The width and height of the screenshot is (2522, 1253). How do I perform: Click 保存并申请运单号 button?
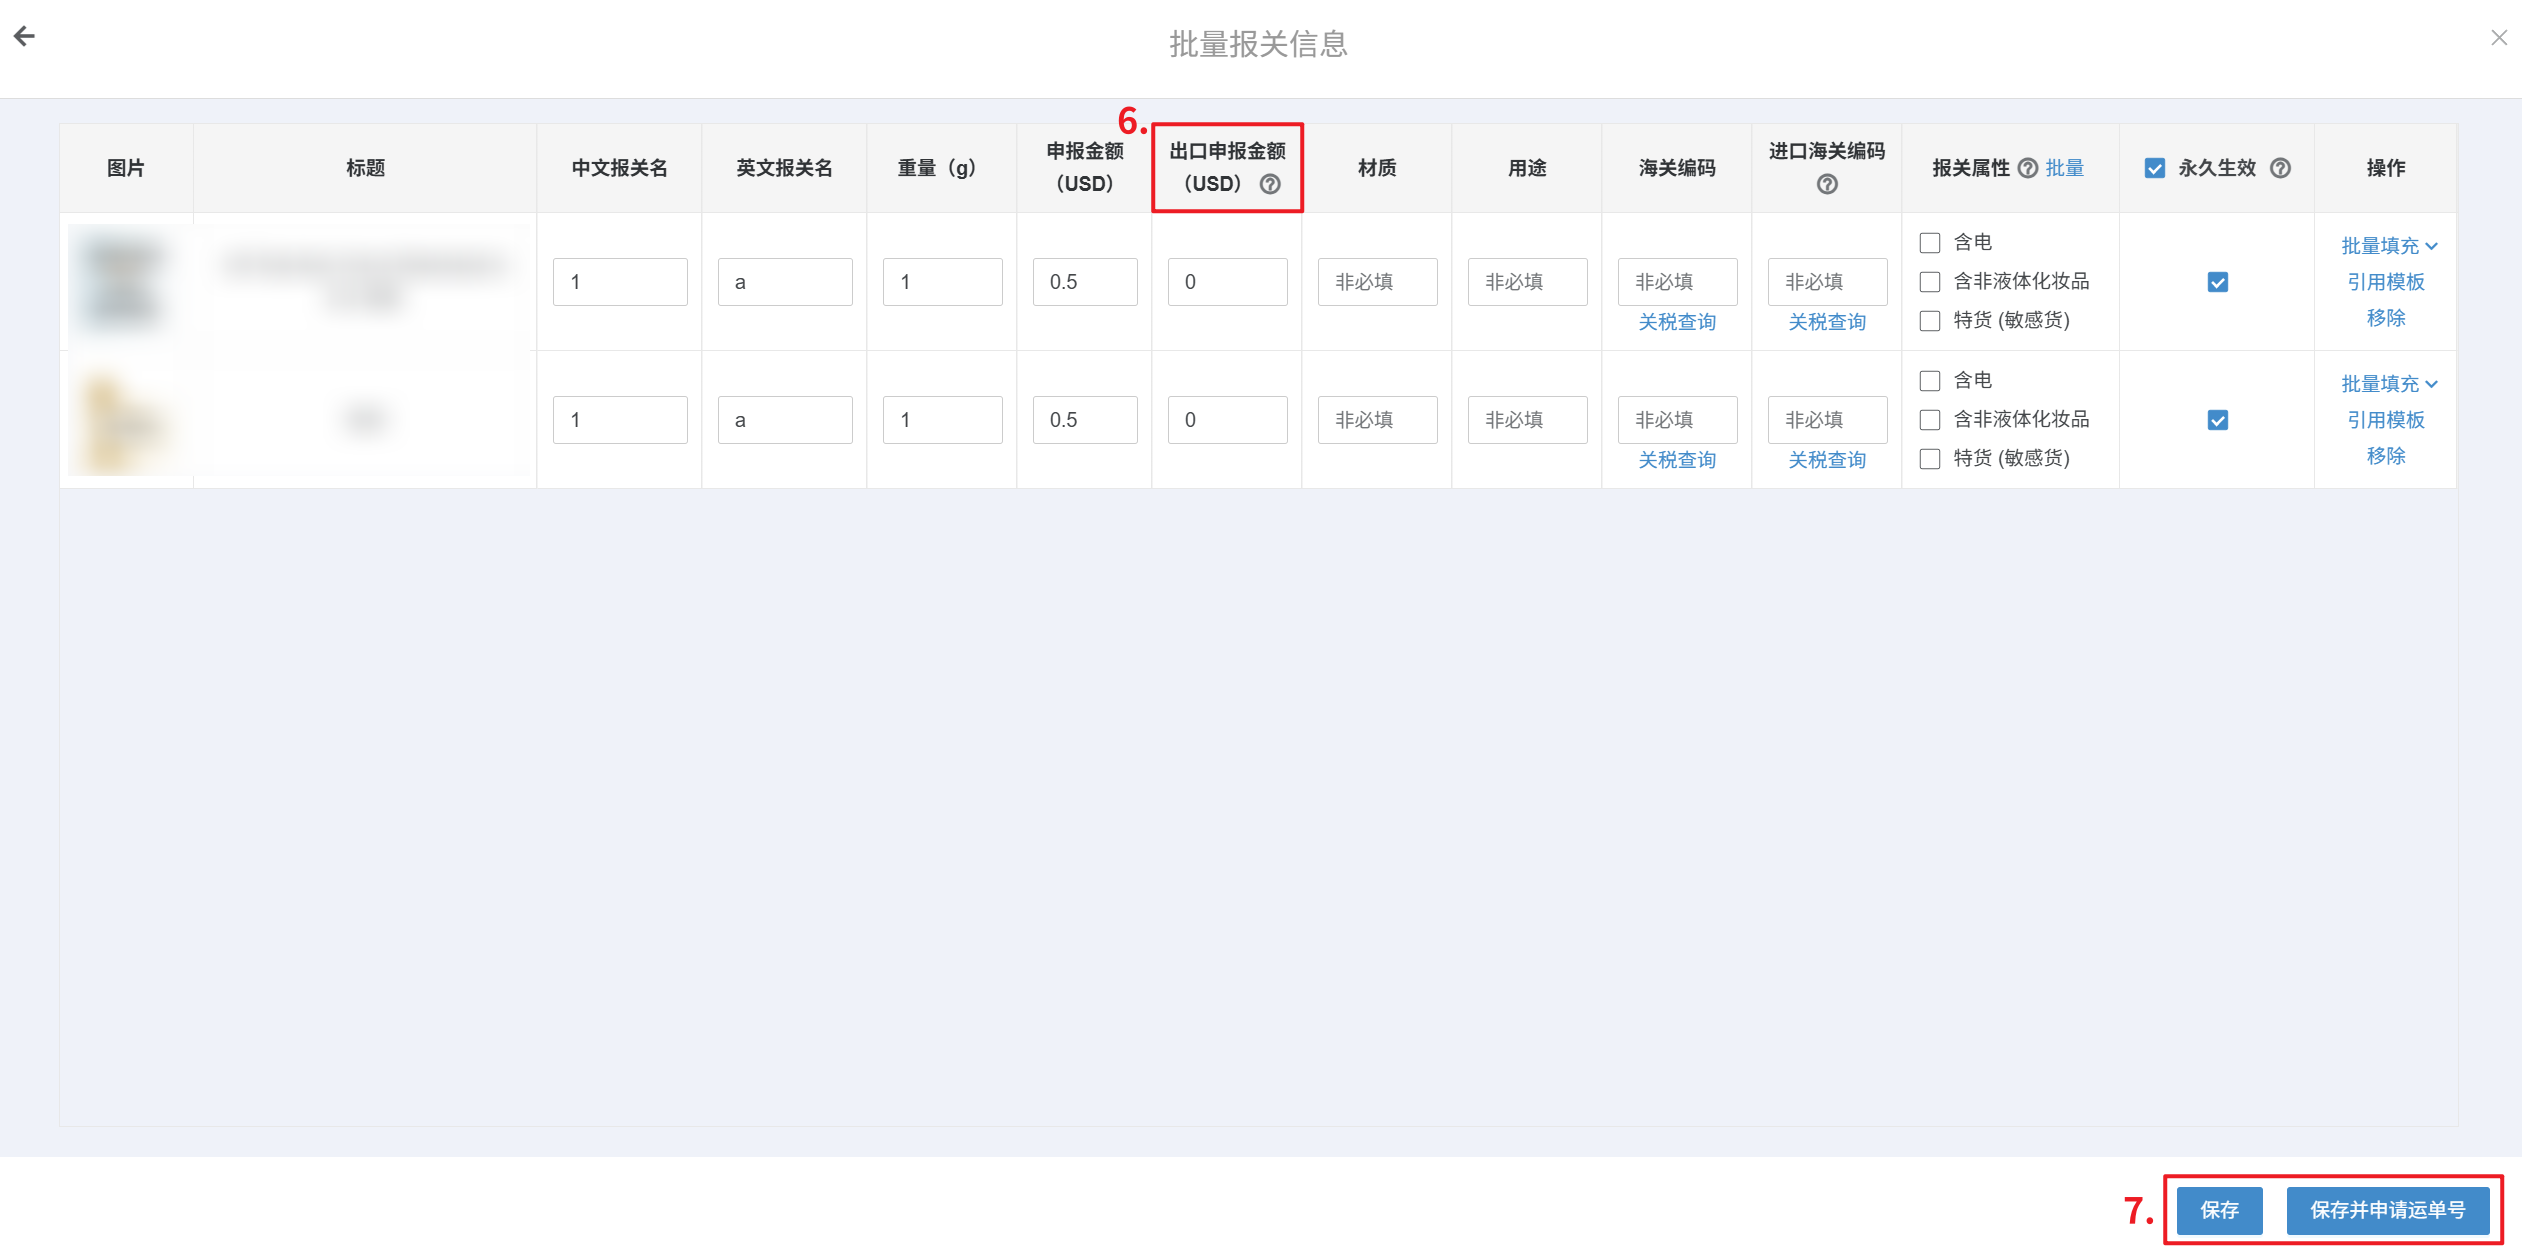coord(2387,1210)
